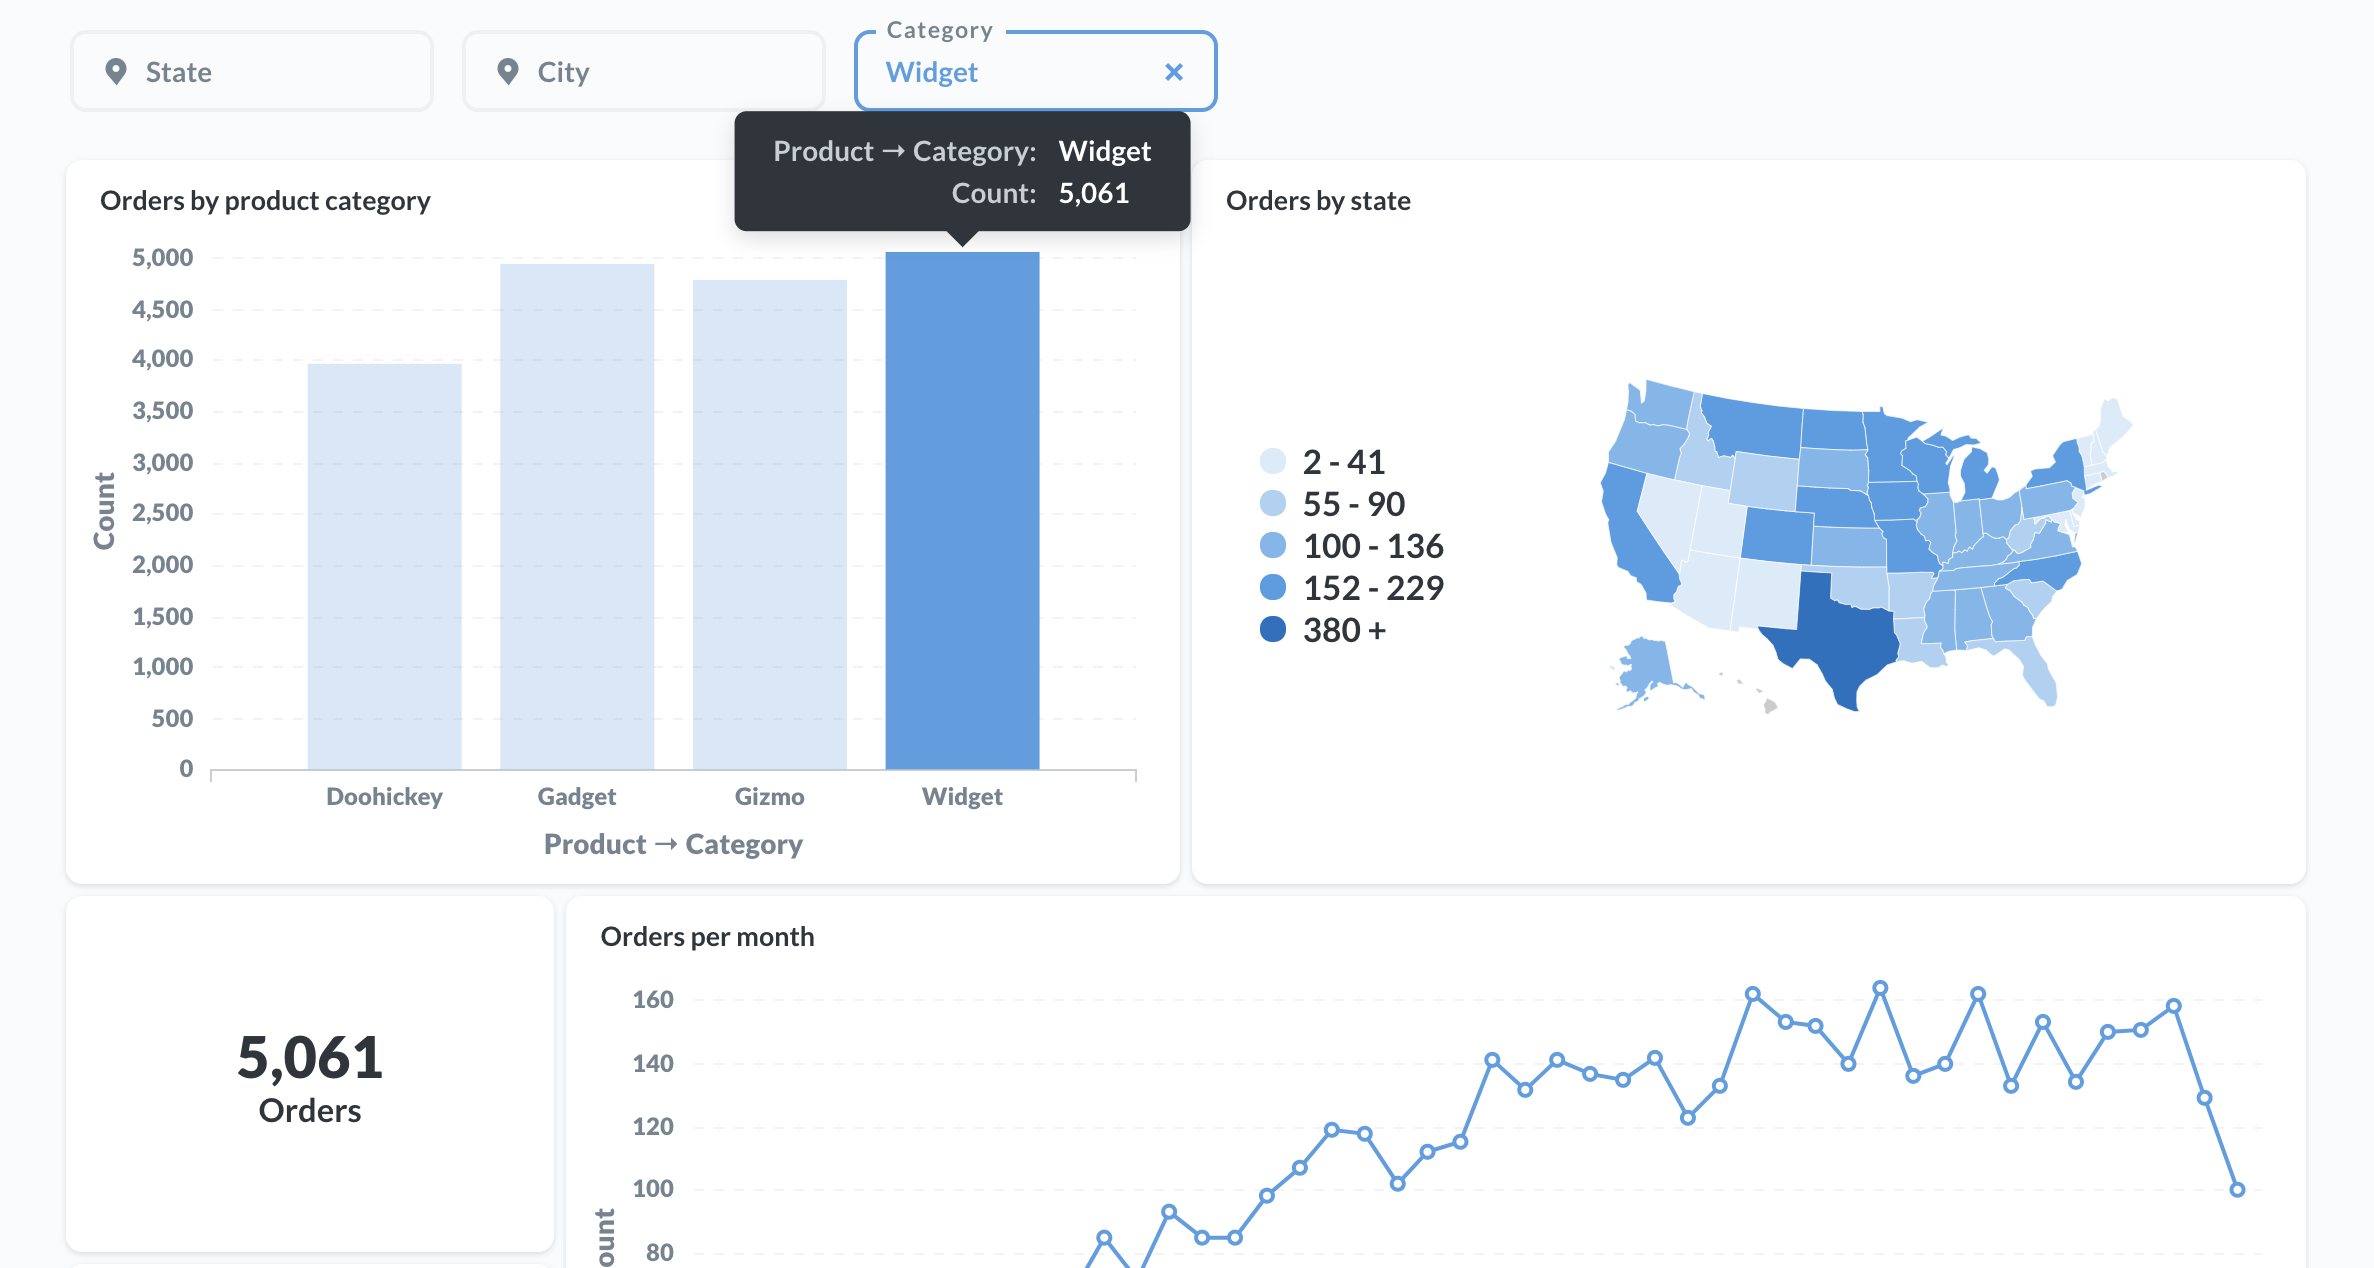
Task: Click the 152 - 229 legend swatch
Action: (1273, 588)
